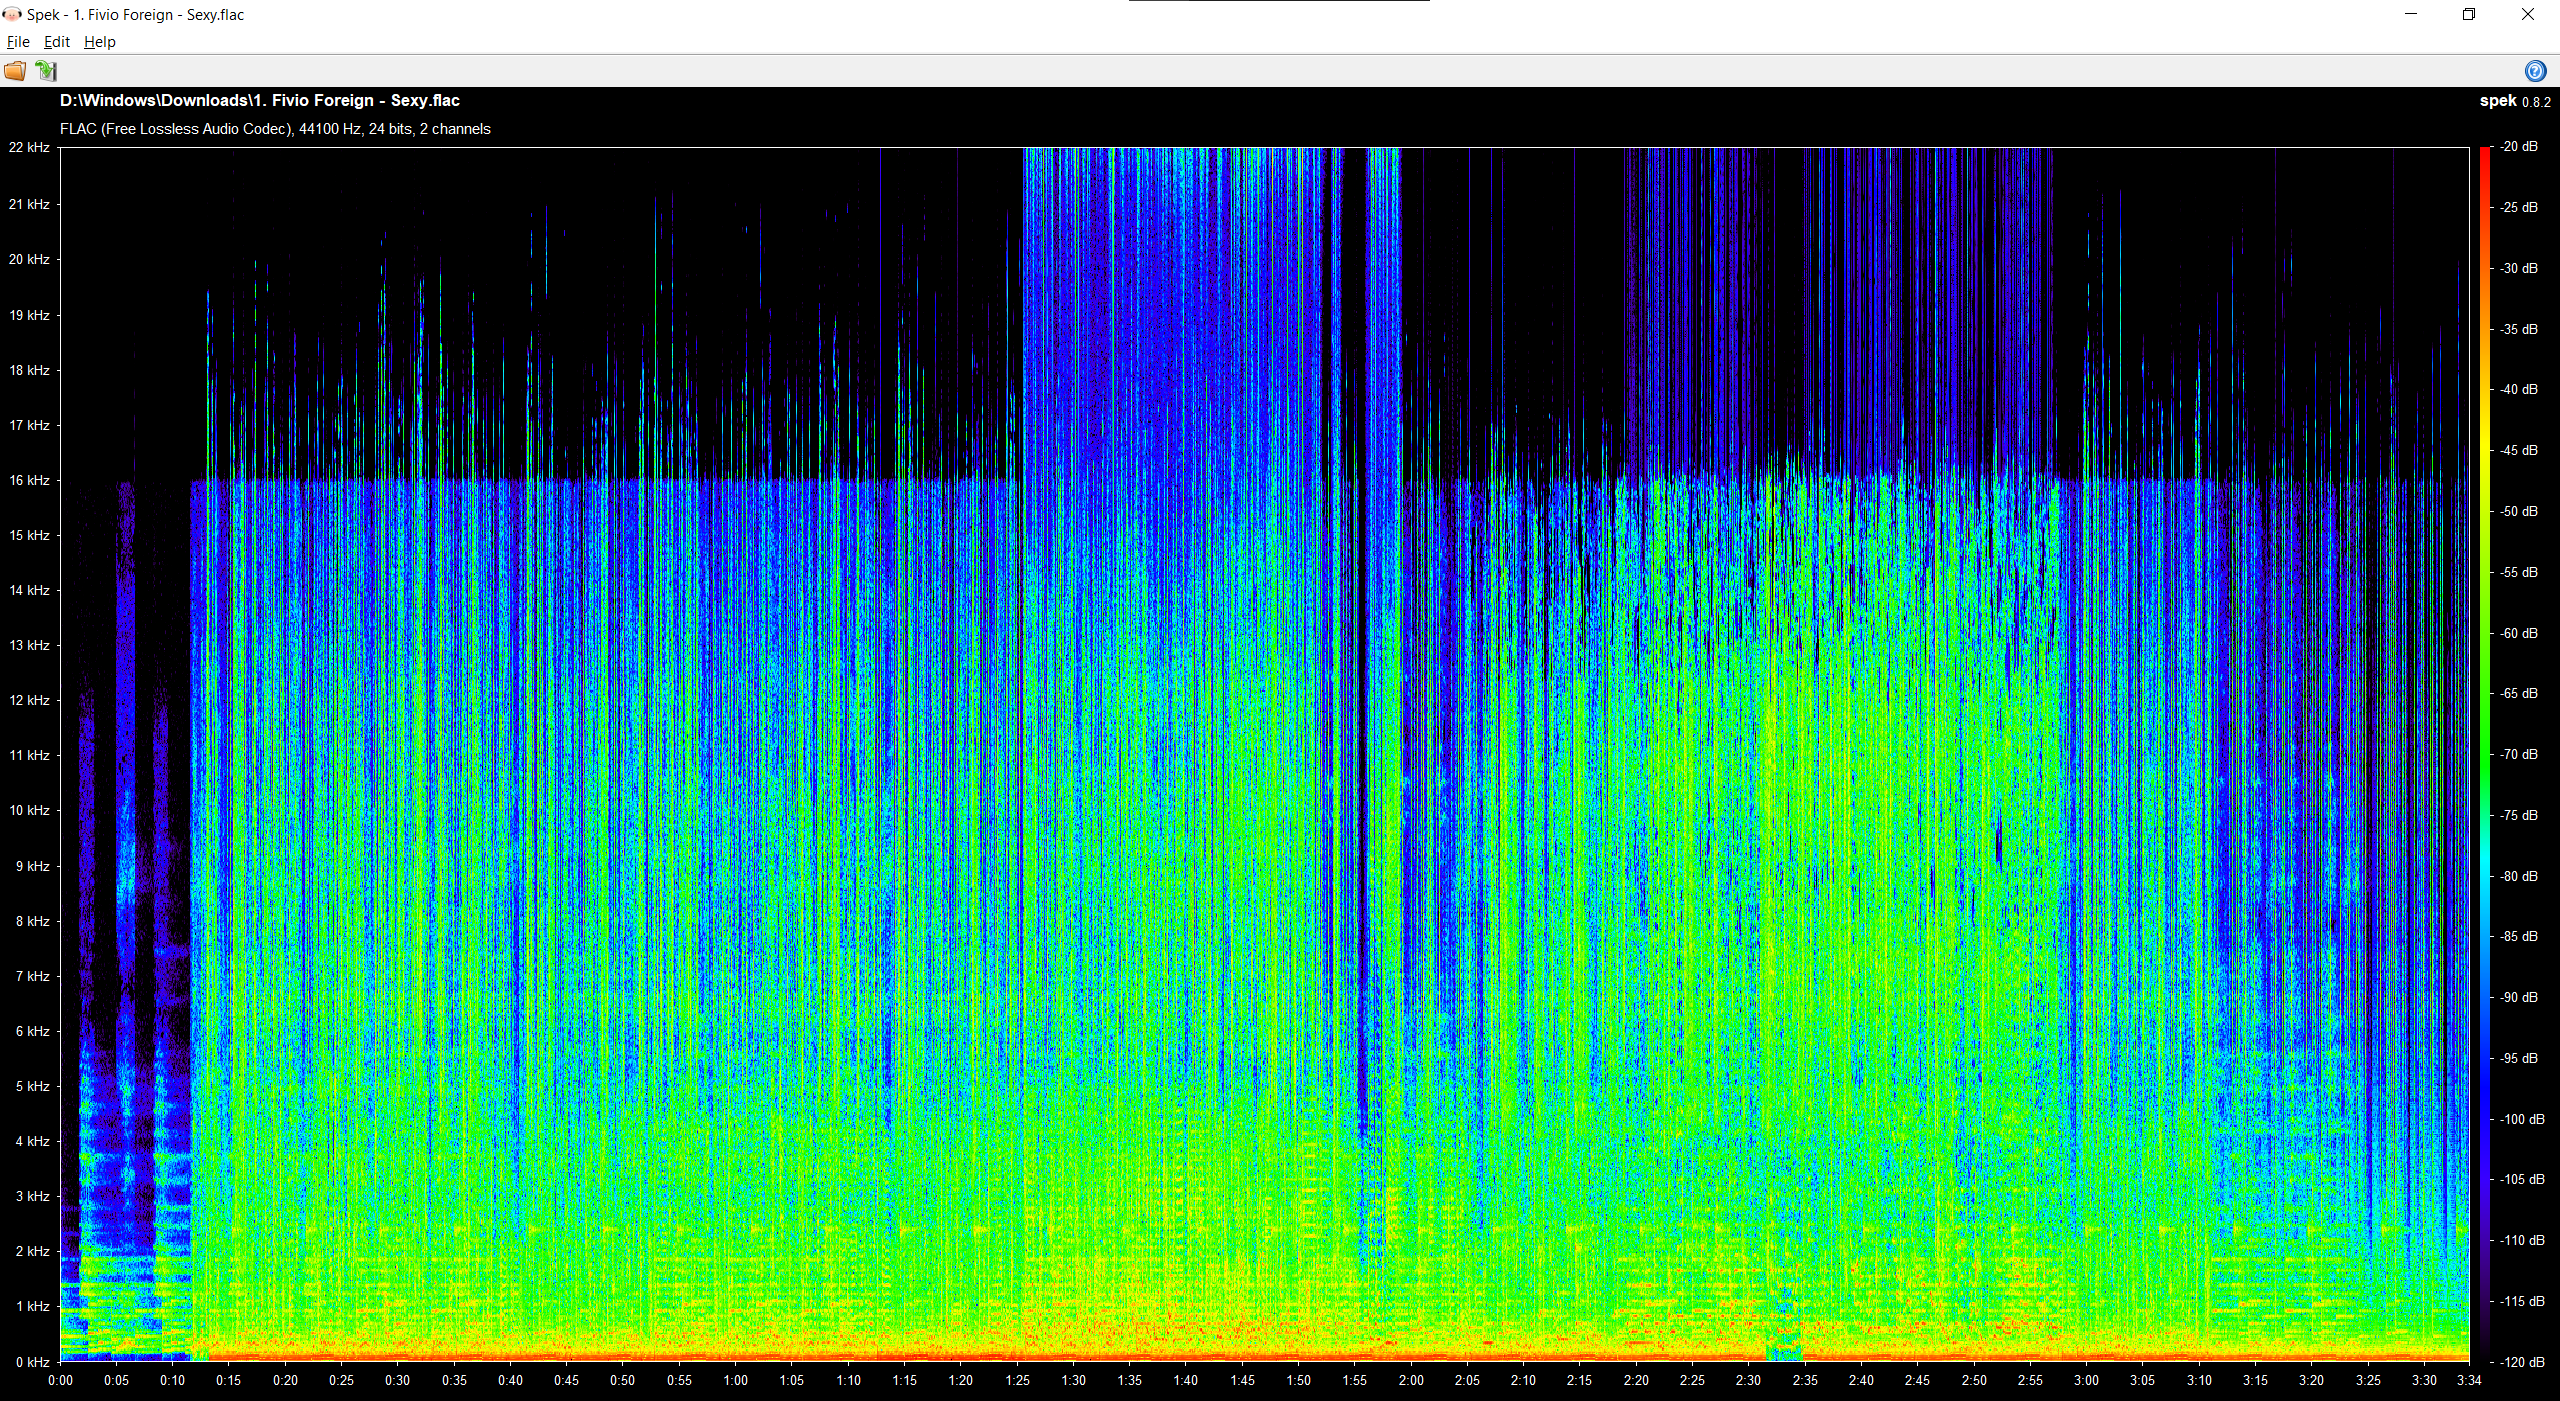Image resolution: width=2560 pixels, height=1401 pixels.
Task: Click the 16 kHz frequency axis label
Action: (29, 480)
